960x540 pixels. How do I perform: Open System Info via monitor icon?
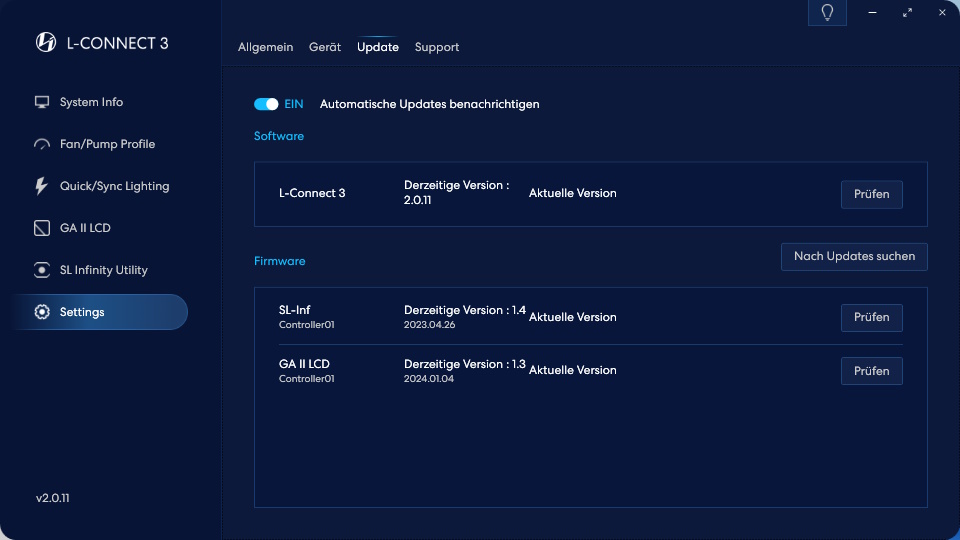pyautogui.click(x=42, y=102)
